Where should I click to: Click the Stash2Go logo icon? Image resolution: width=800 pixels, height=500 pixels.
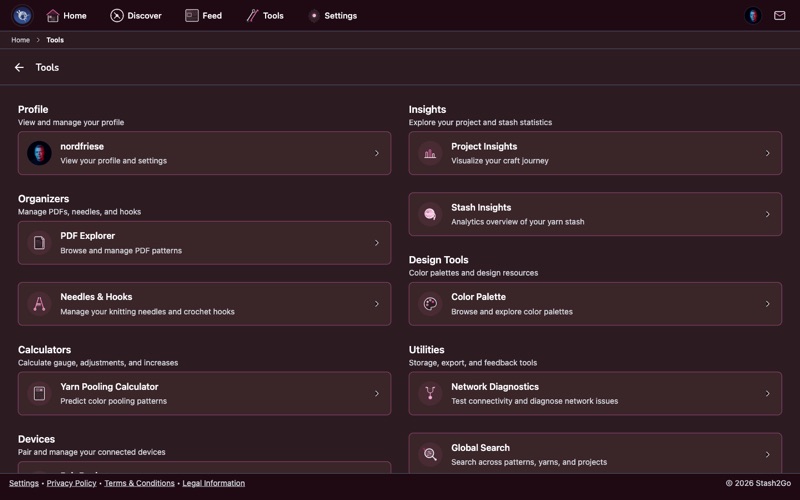point(22,16)
